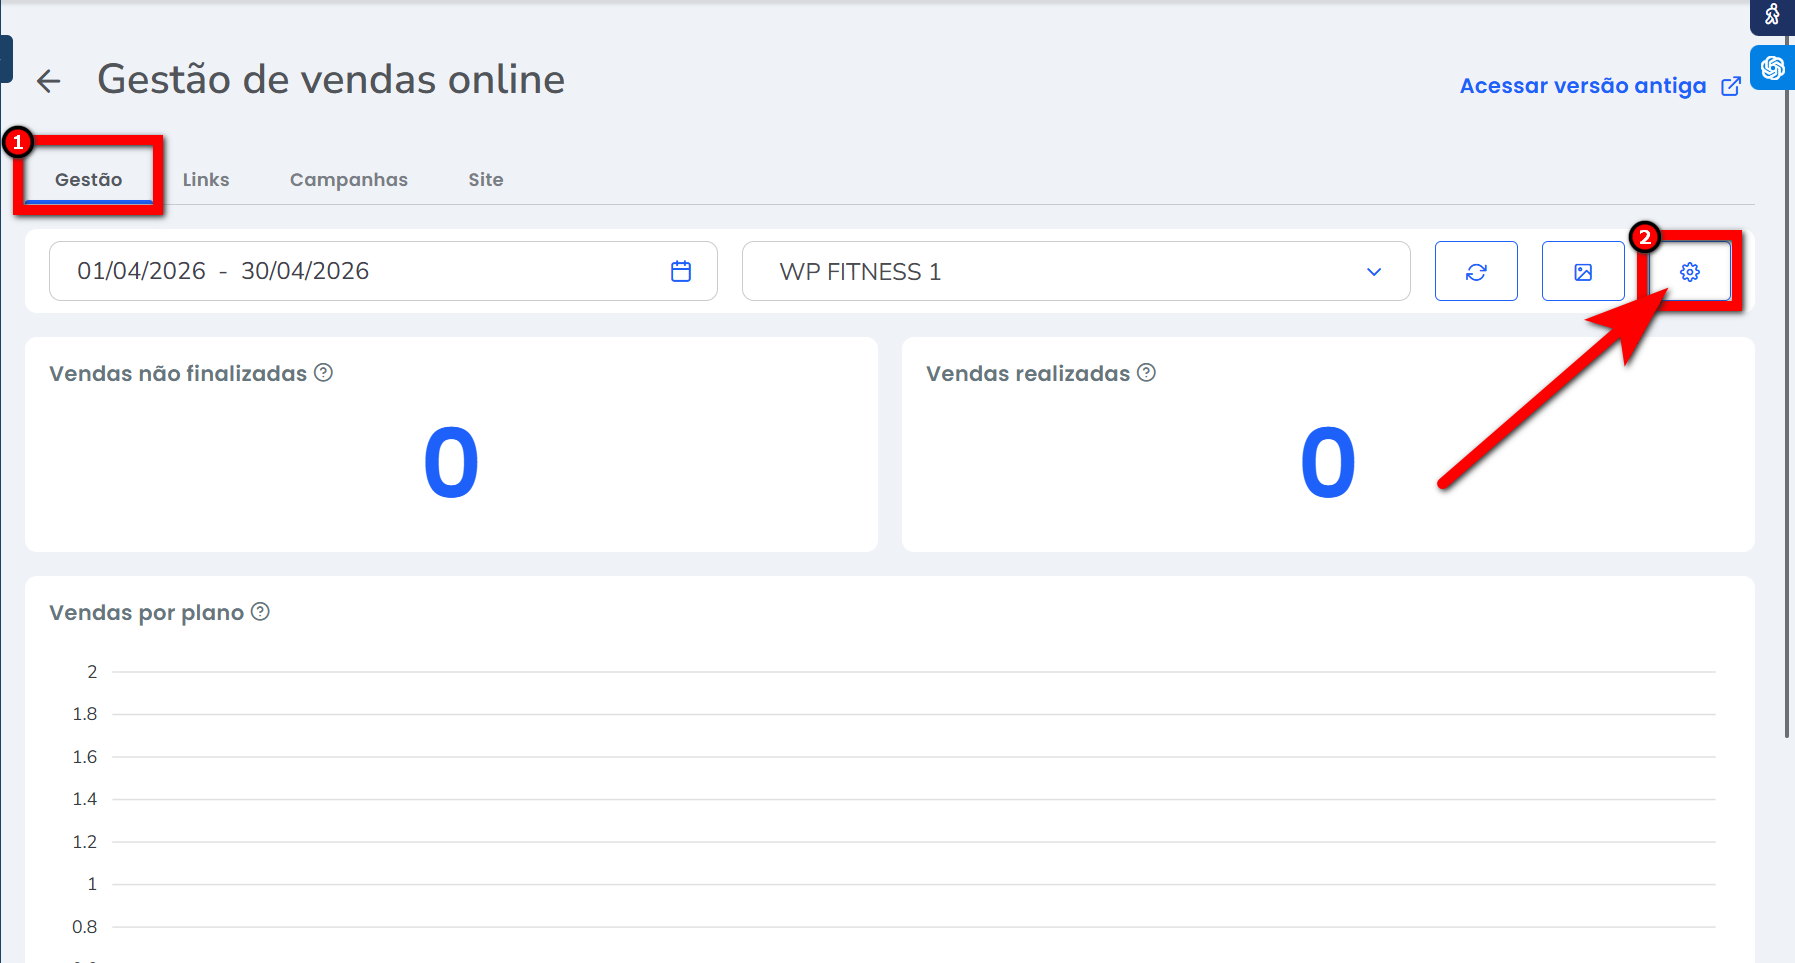This screenshot has width=1795, height=963.
Task: Click the refresh data button
Action: 1476,271
